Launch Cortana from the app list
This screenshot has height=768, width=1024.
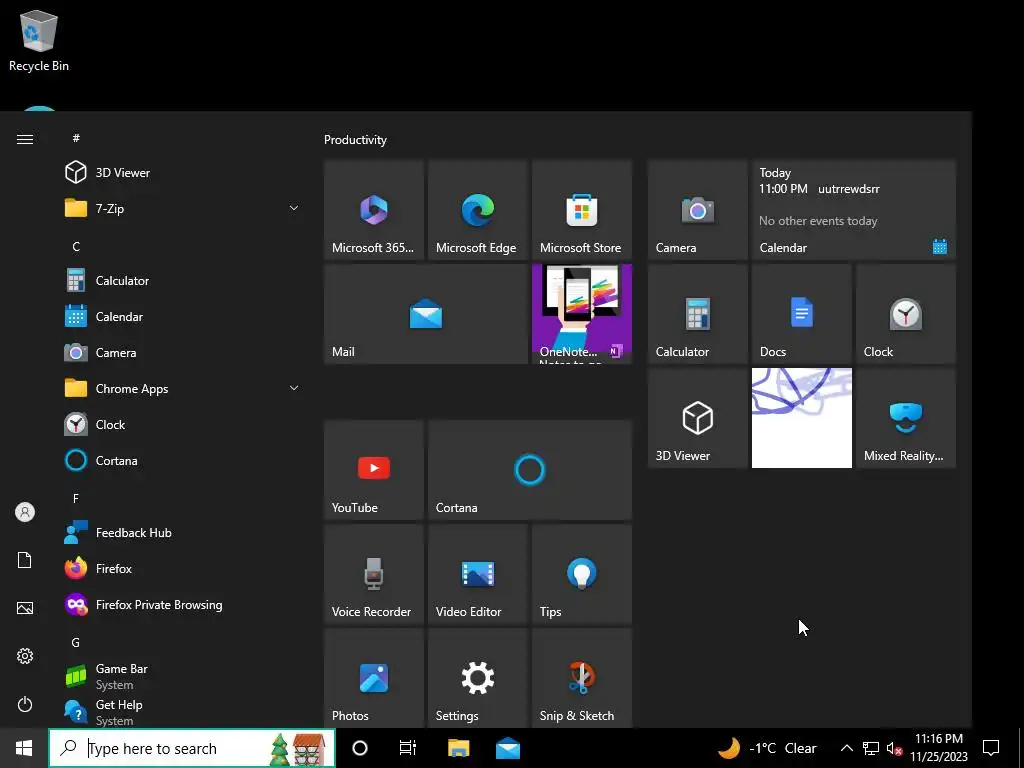click(x=183, y=460)
